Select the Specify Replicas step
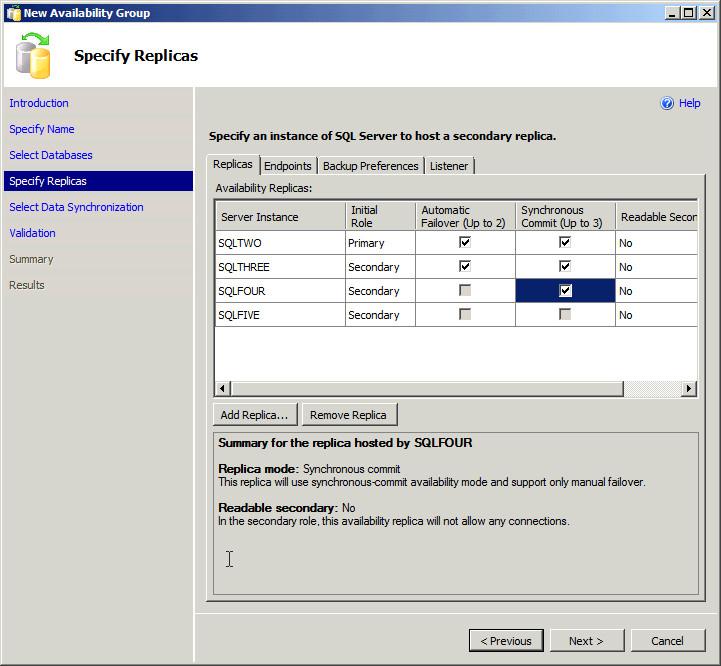 pos(98,181)
